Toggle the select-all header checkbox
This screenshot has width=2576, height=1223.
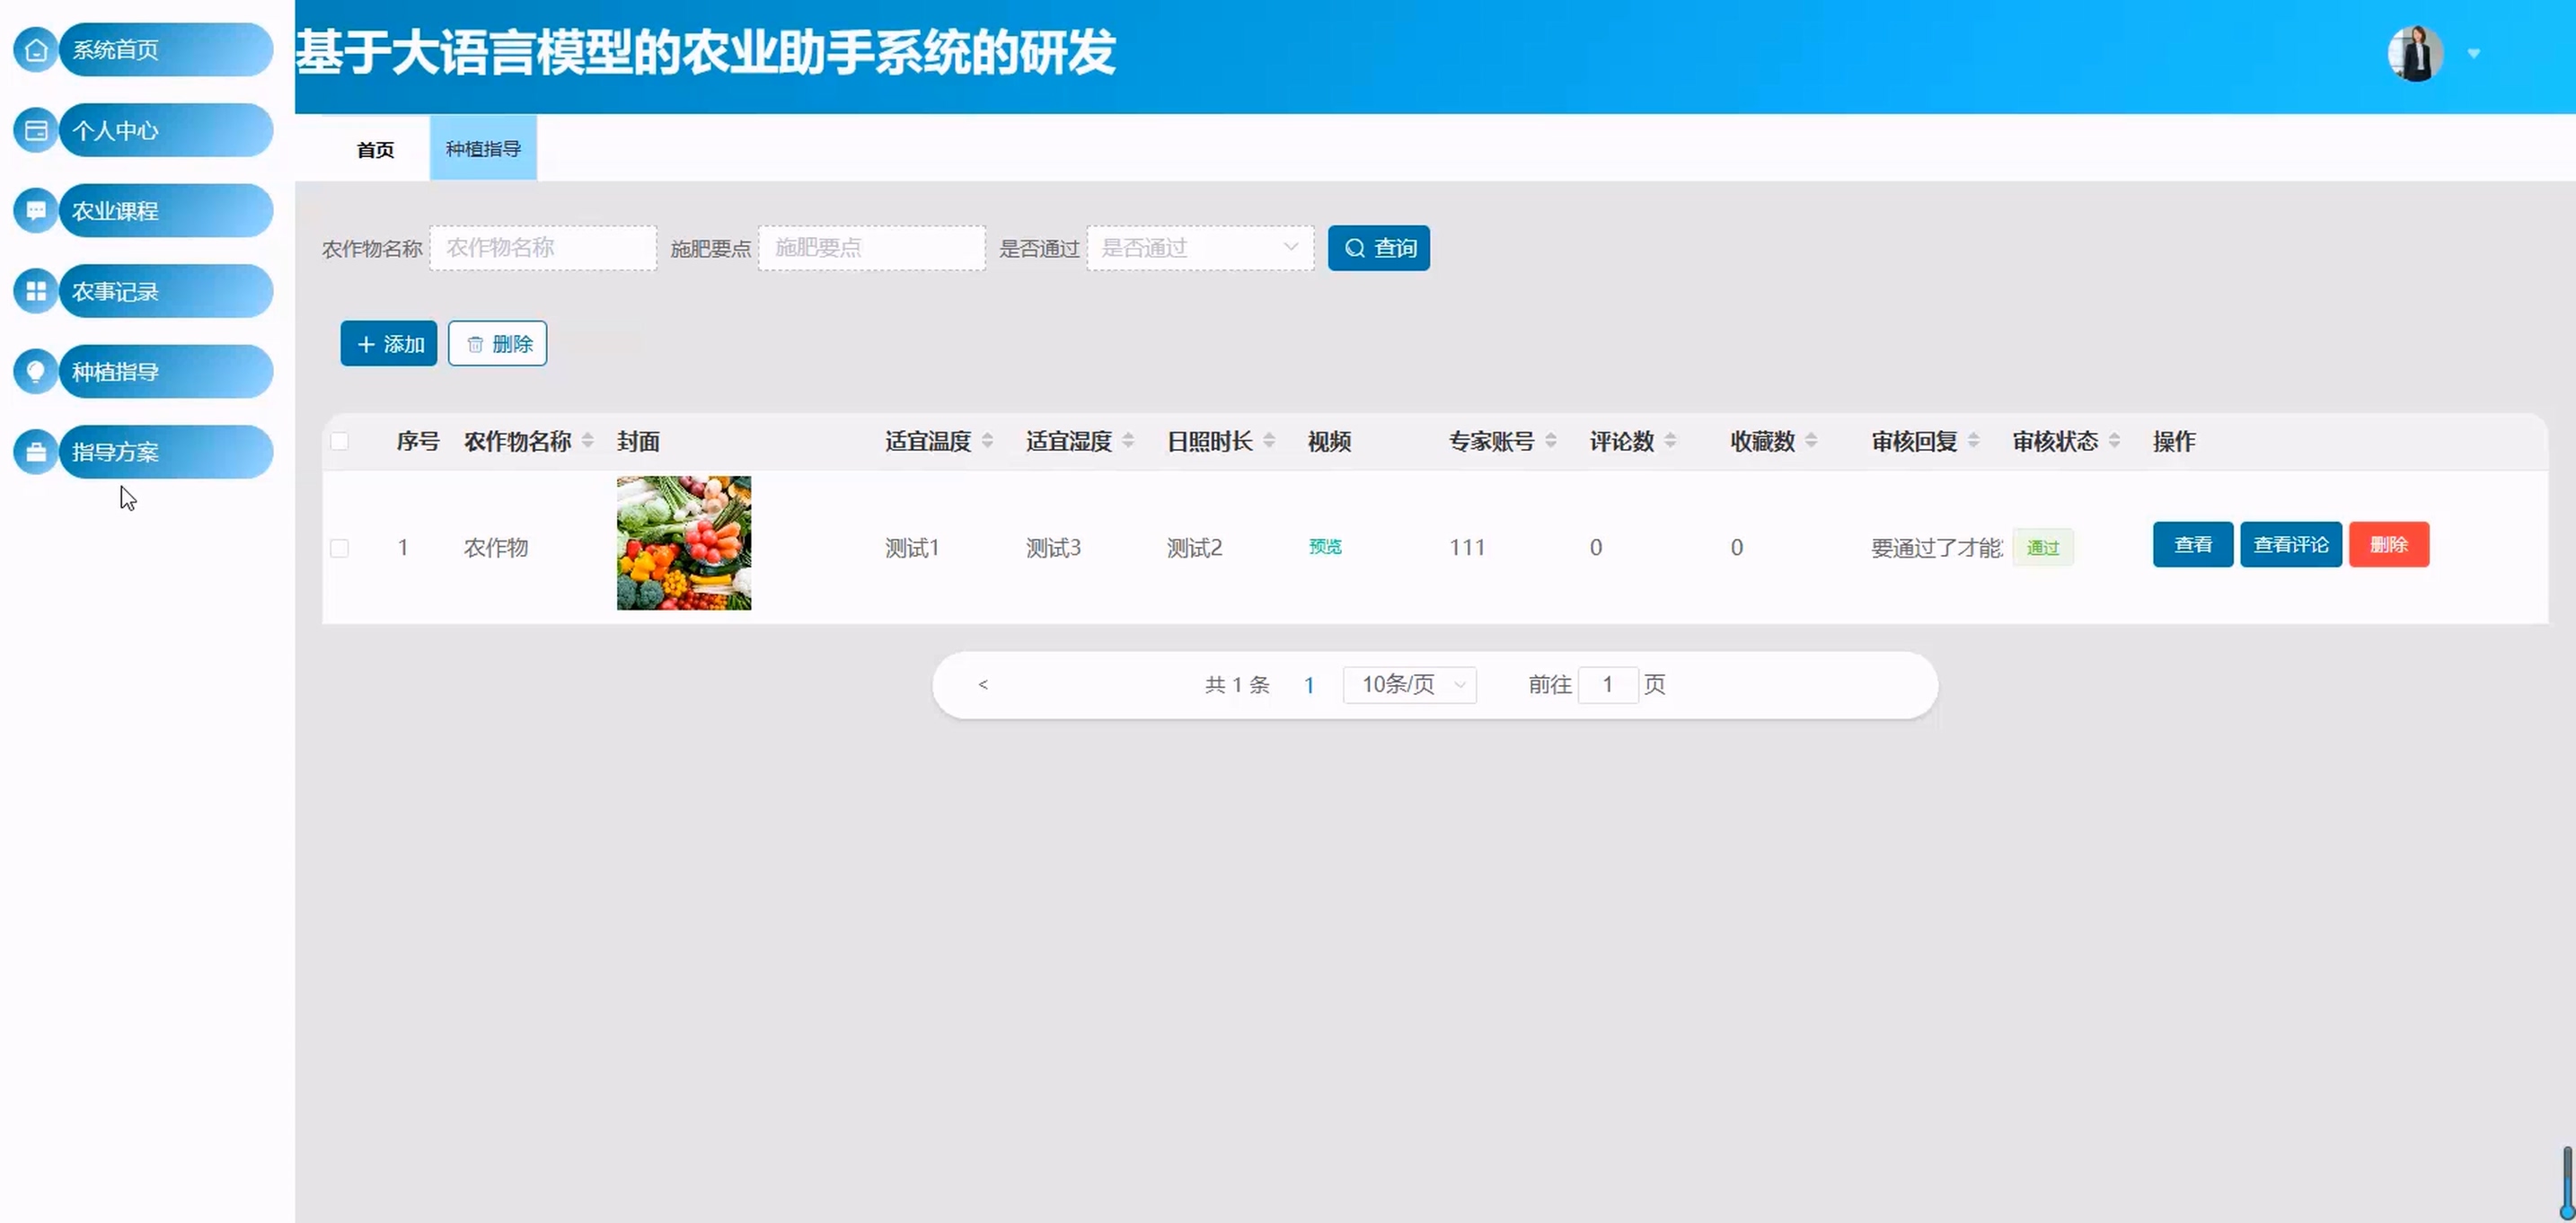[340, 441]
